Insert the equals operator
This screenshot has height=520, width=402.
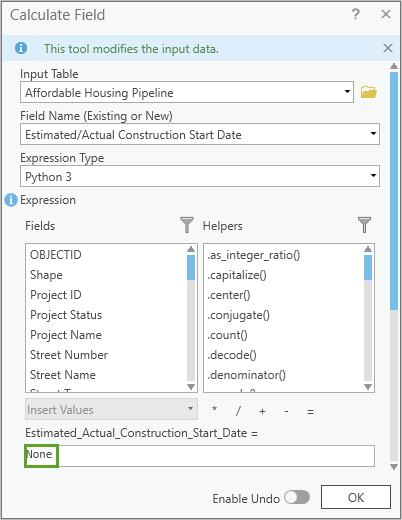(310, 412)
